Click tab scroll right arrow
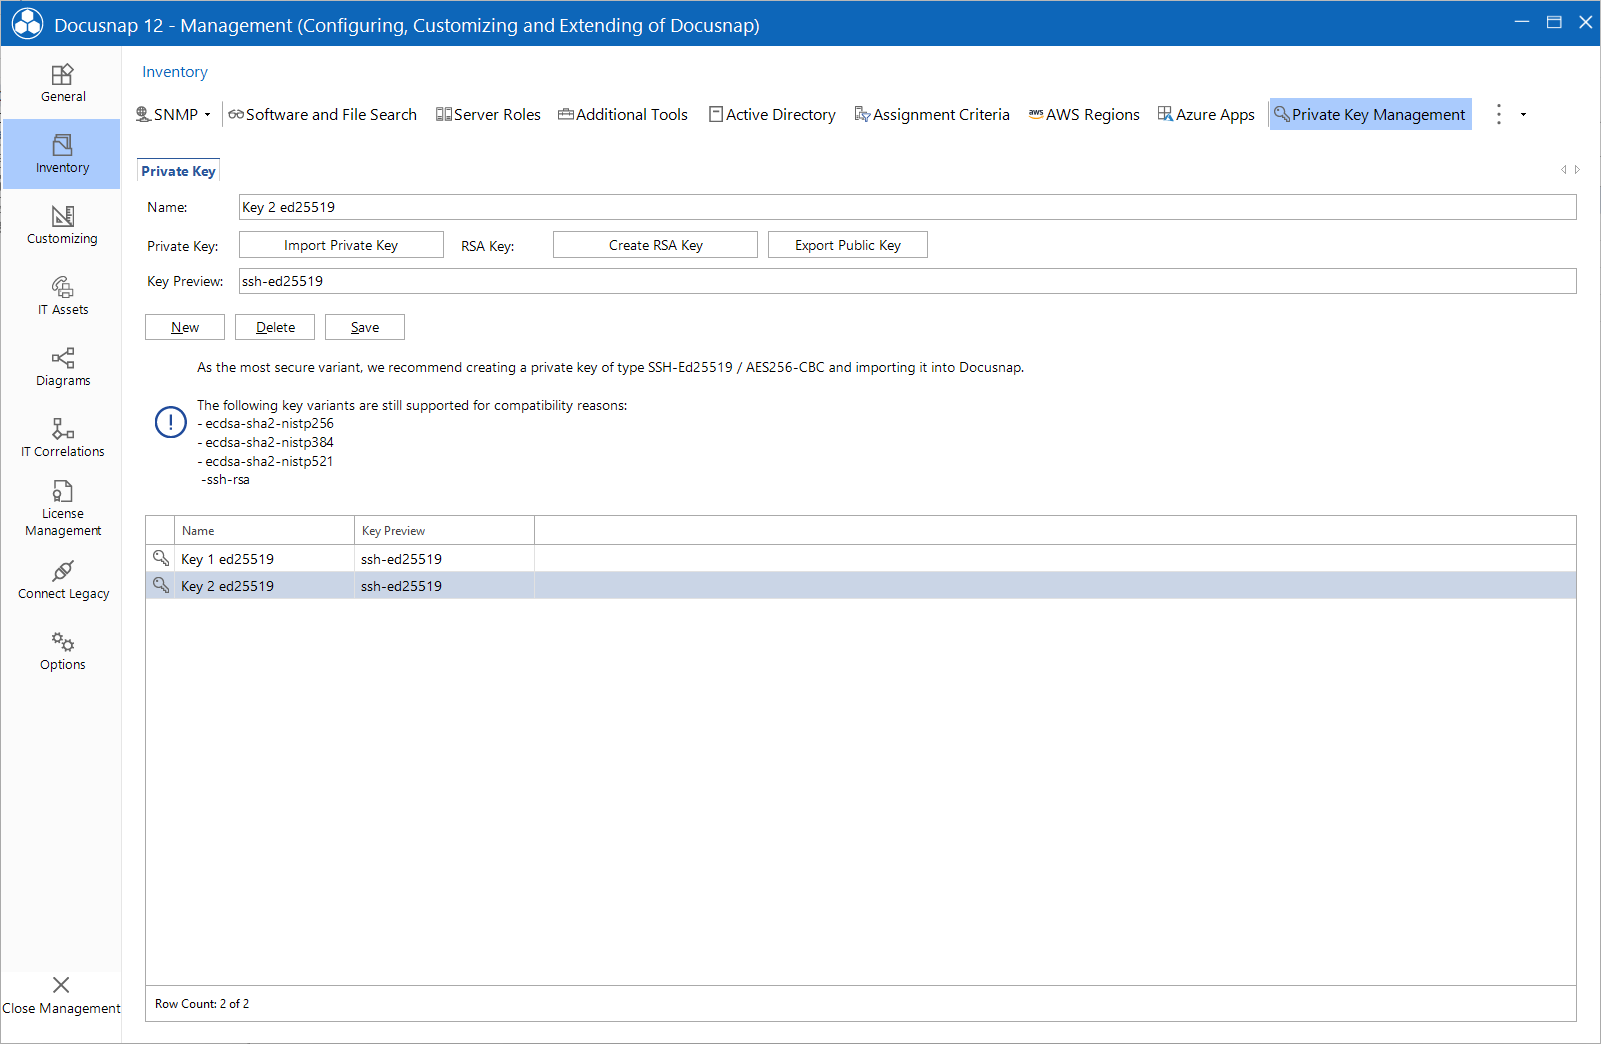Viewport: 1601px width, 1044px height. [x=1577, y=170]
